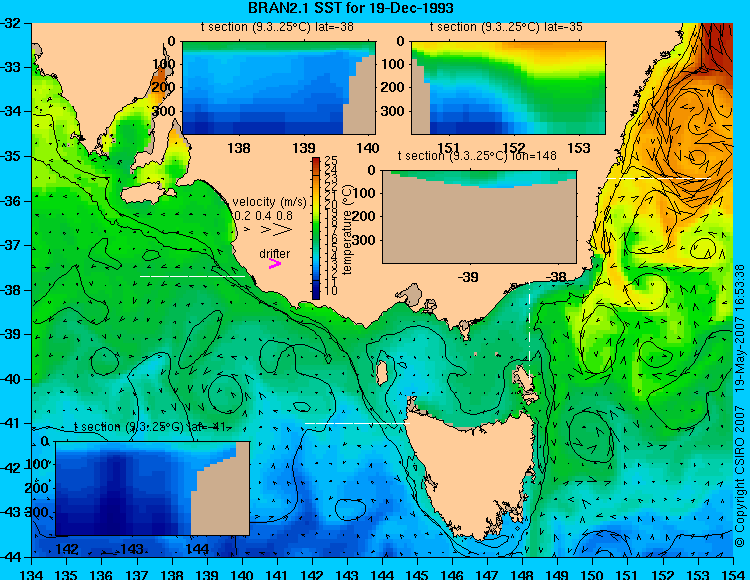Click the '134' longitude axis label
Screen dimensions: 750x580
coord(32,574)
